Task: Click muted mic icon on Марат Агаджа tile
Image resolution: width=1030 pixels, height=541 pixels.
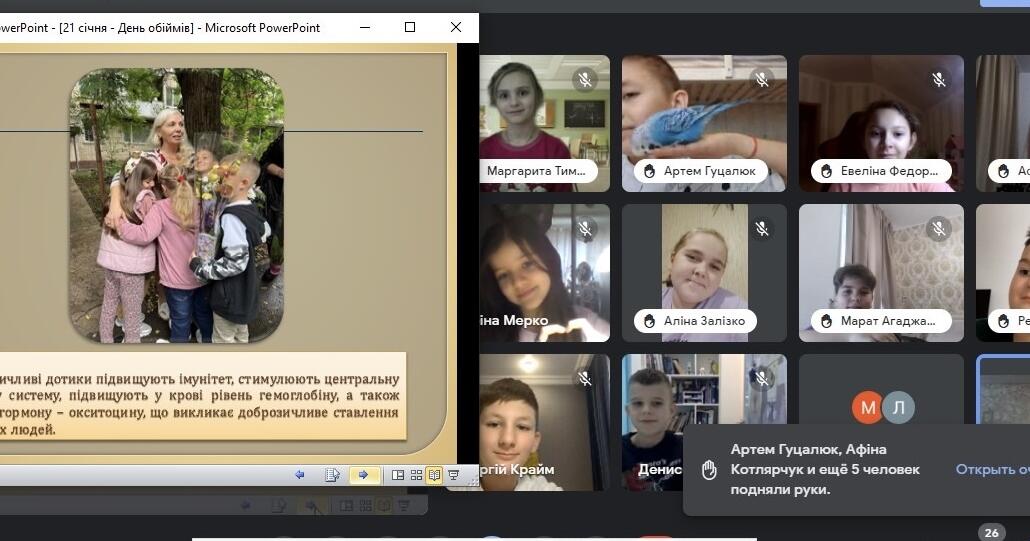Action: [939, 229]
